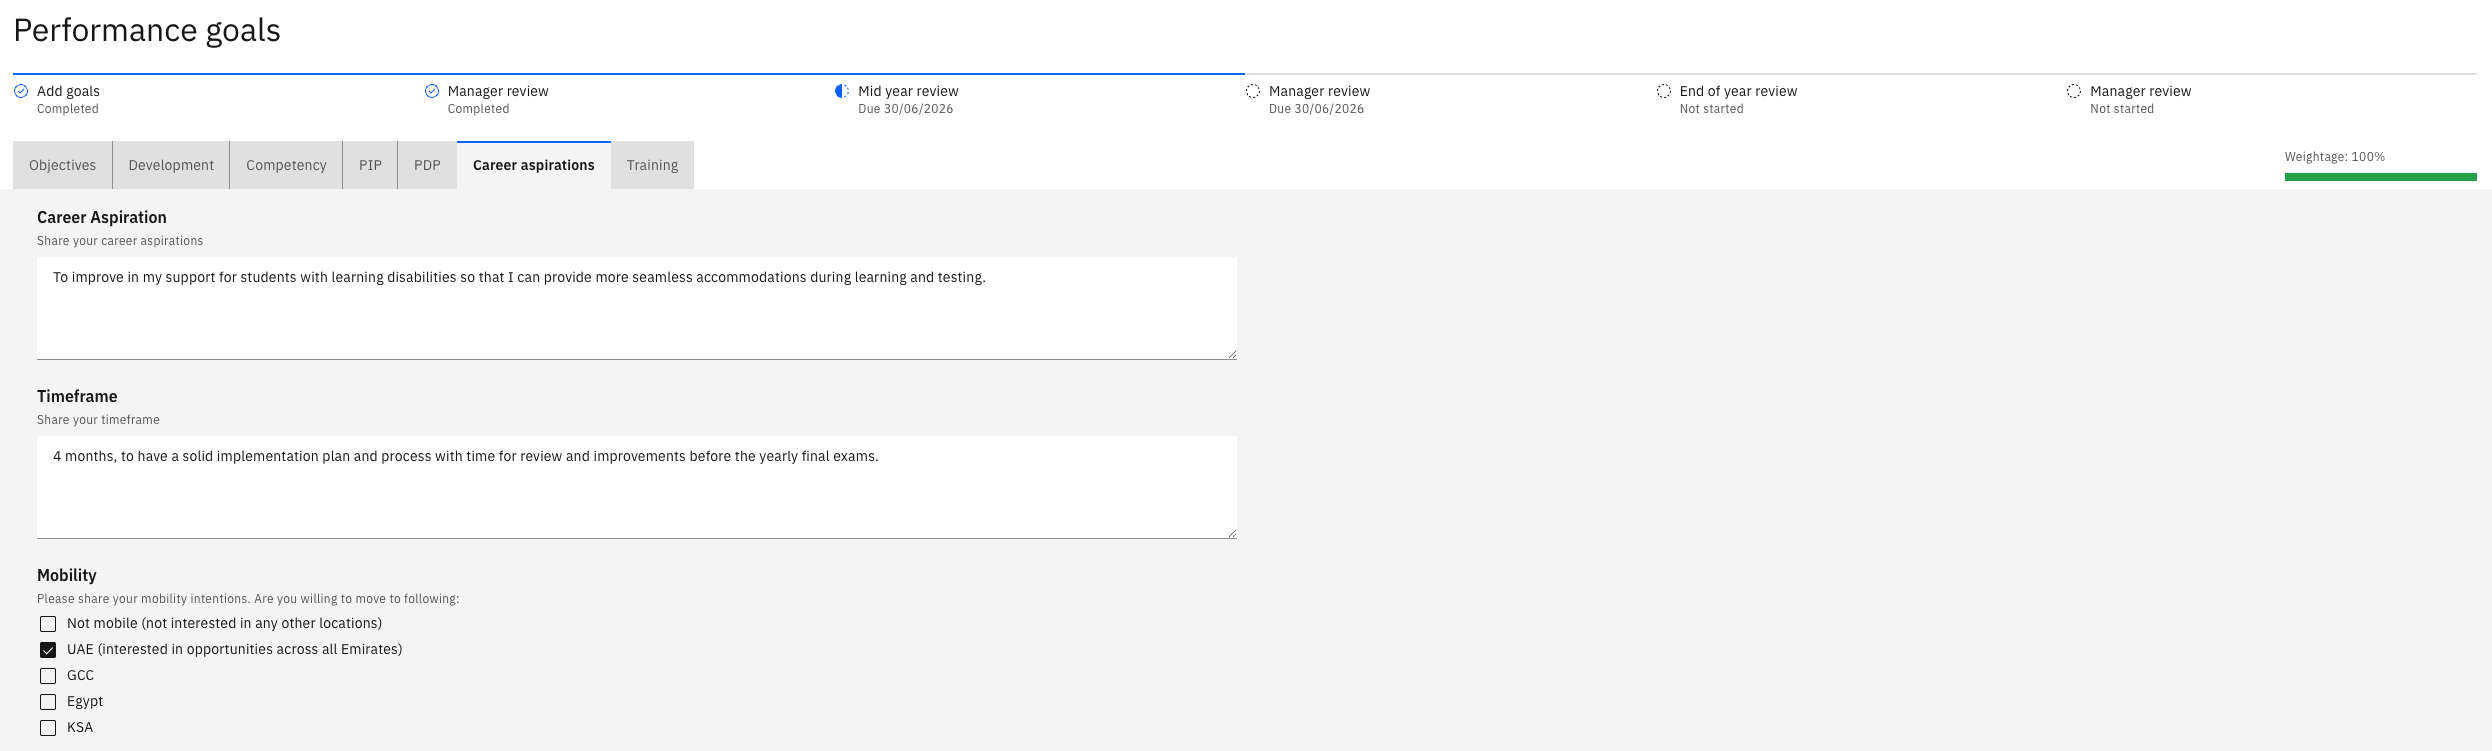Click the Performance goals heading
Viewport: 2492px width, 751px height.
(x=147, y=30)
